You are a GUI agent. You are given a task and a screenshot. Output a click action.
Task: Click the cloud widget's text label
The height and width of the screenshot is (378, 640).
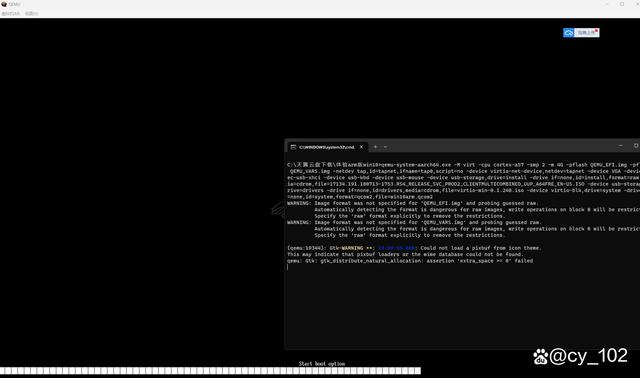[x=585, y=33]
